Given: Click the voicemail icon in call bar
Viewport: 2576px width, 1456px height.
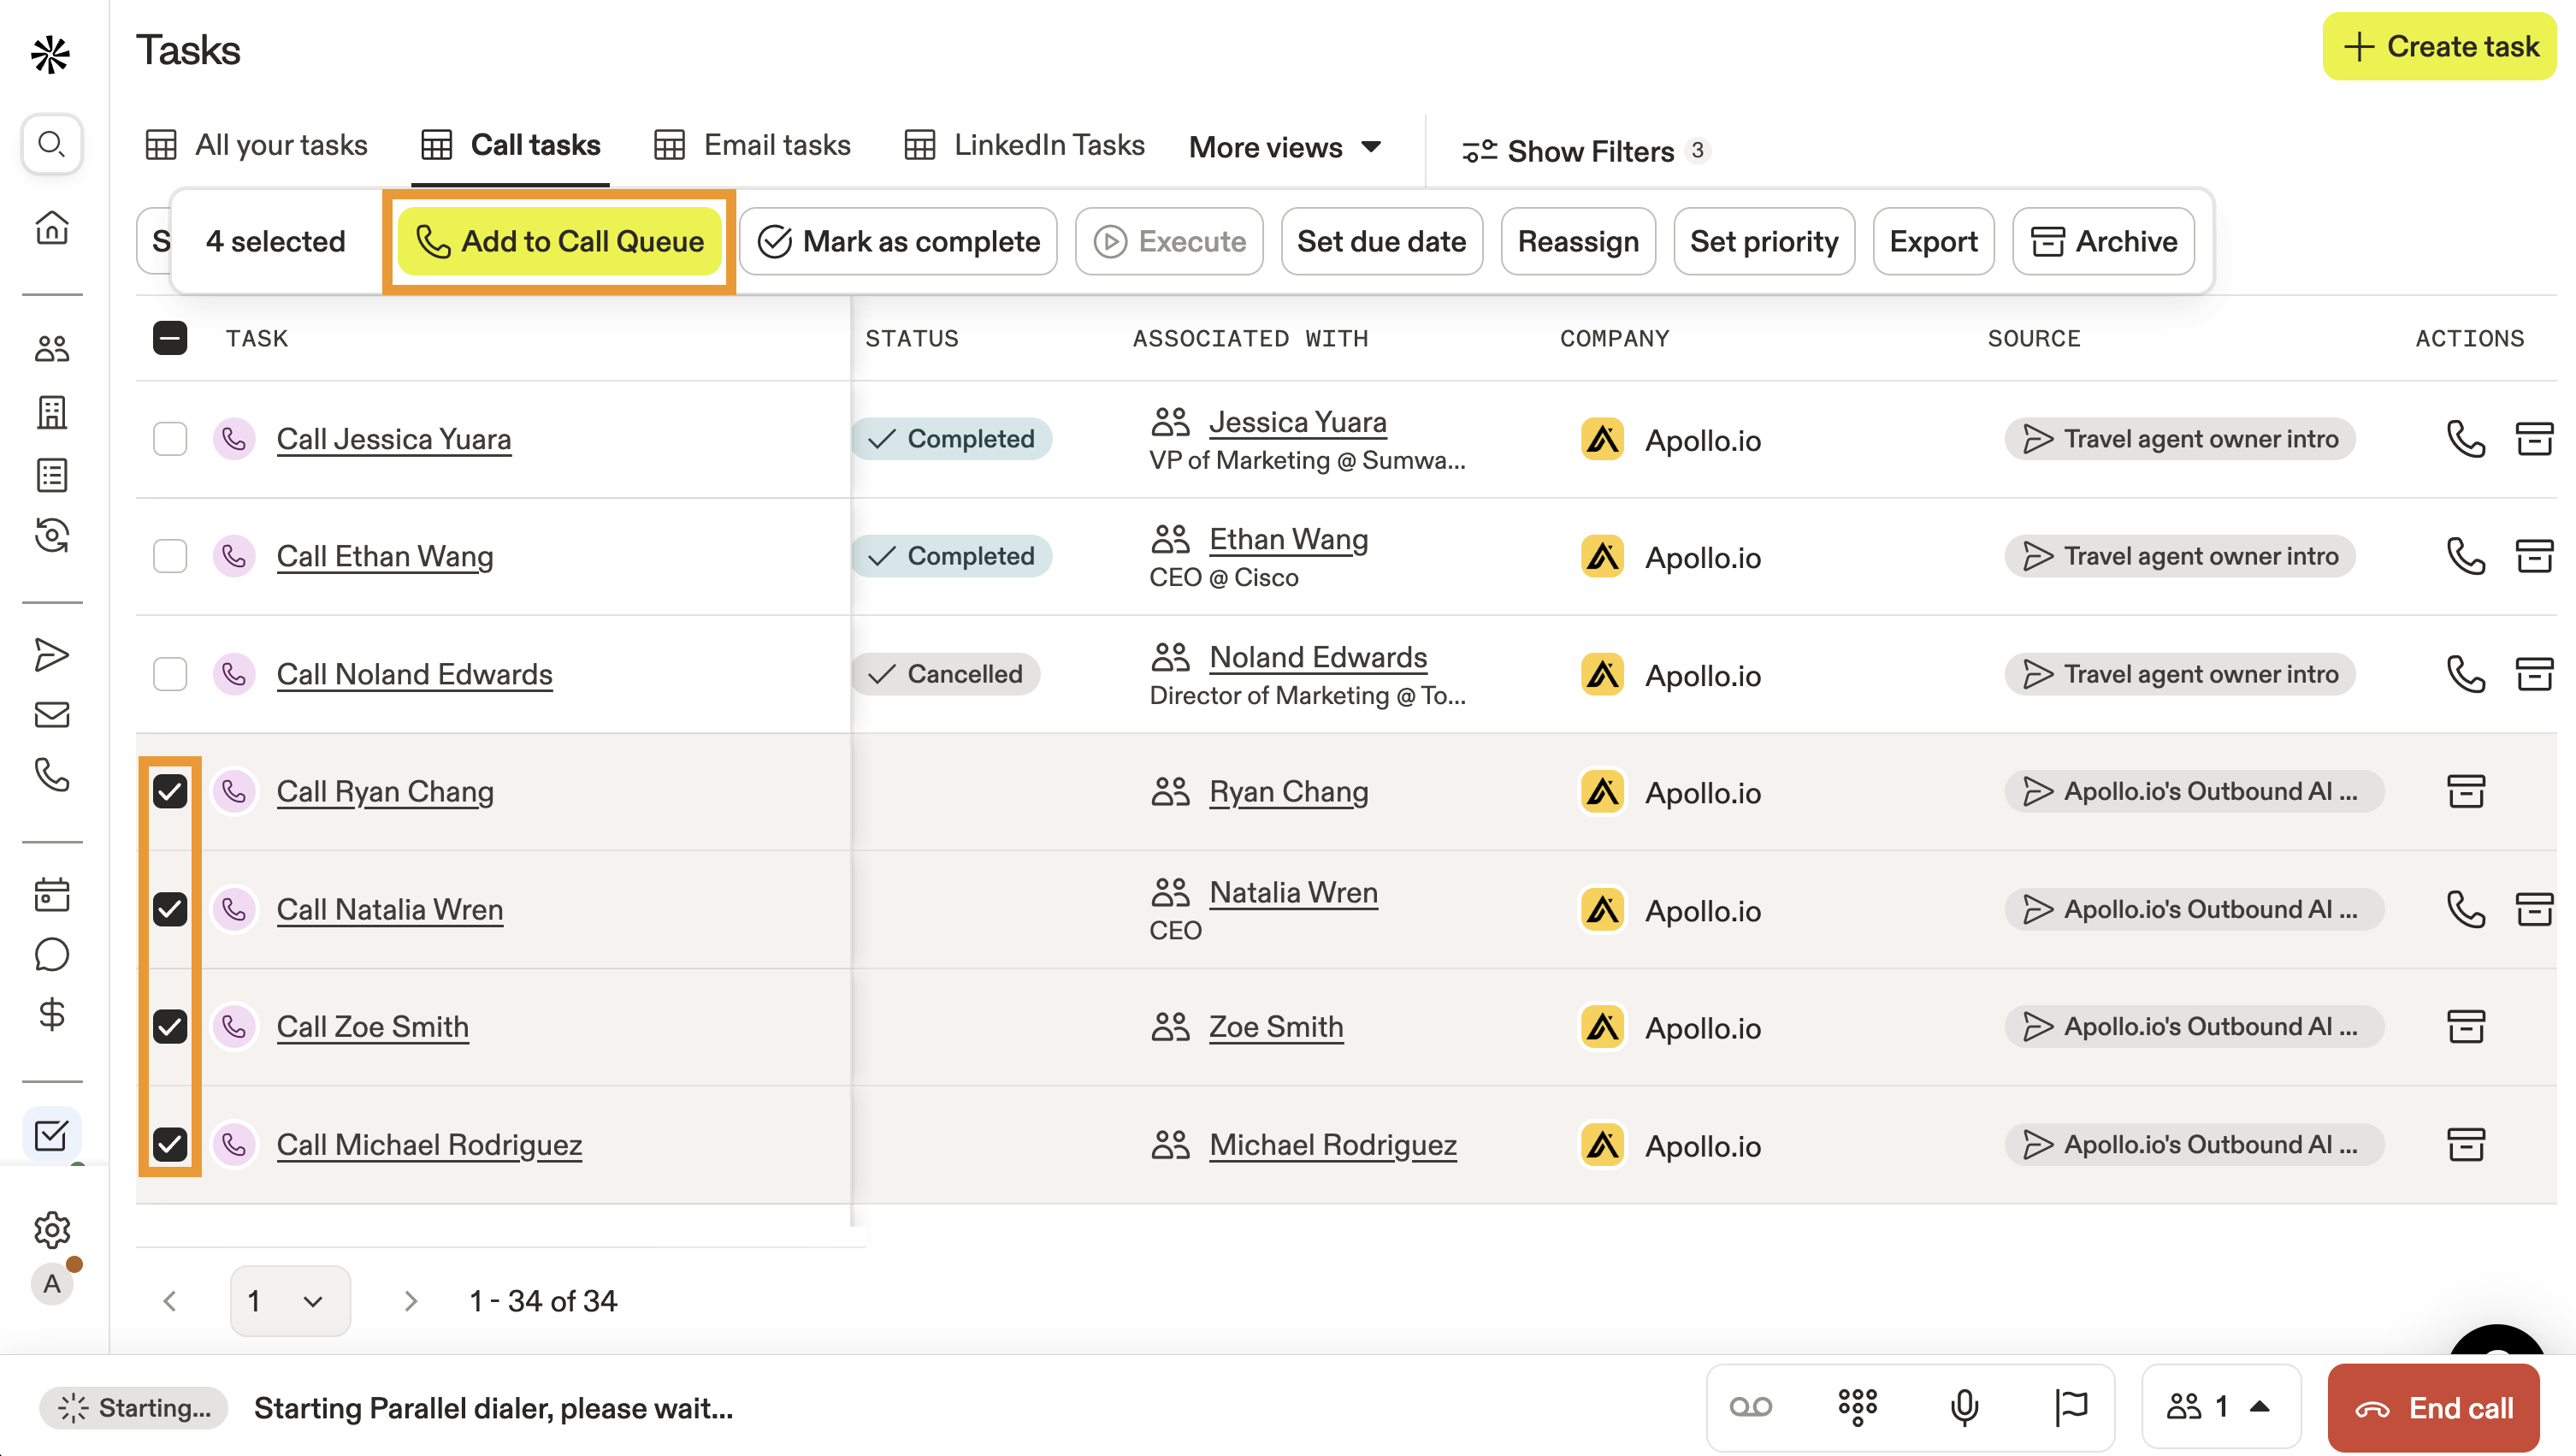Looking at the screenshot, I should (x=1750, y=1407).
